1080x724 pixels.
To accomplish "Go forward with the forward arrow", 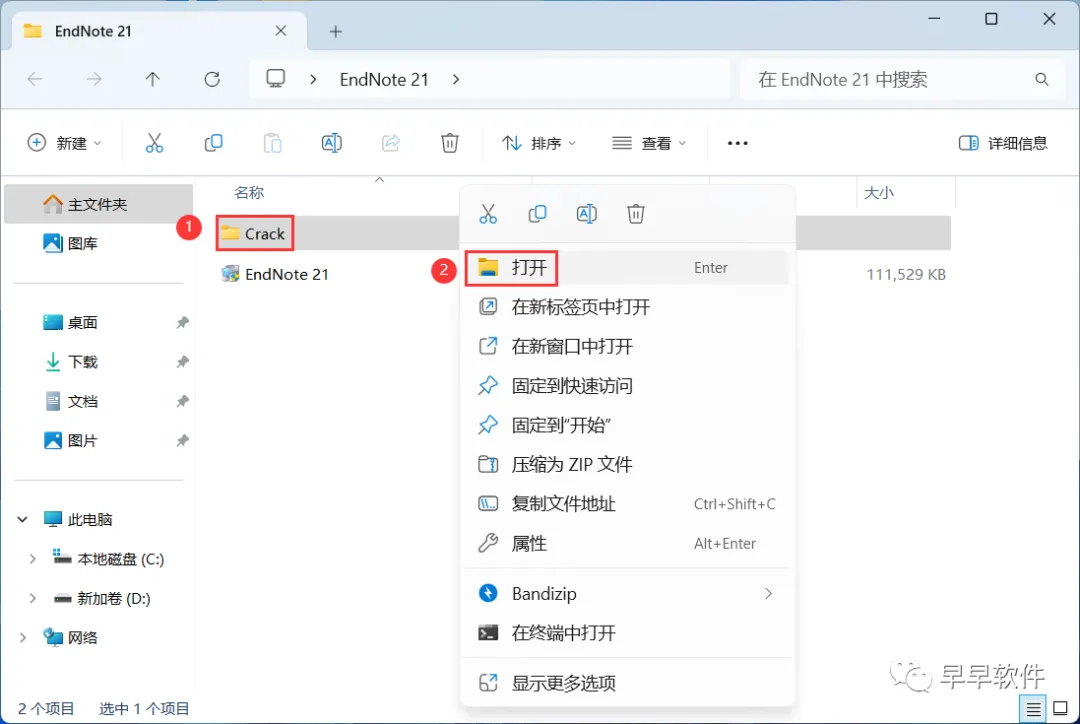I will (x=94, y=79).
